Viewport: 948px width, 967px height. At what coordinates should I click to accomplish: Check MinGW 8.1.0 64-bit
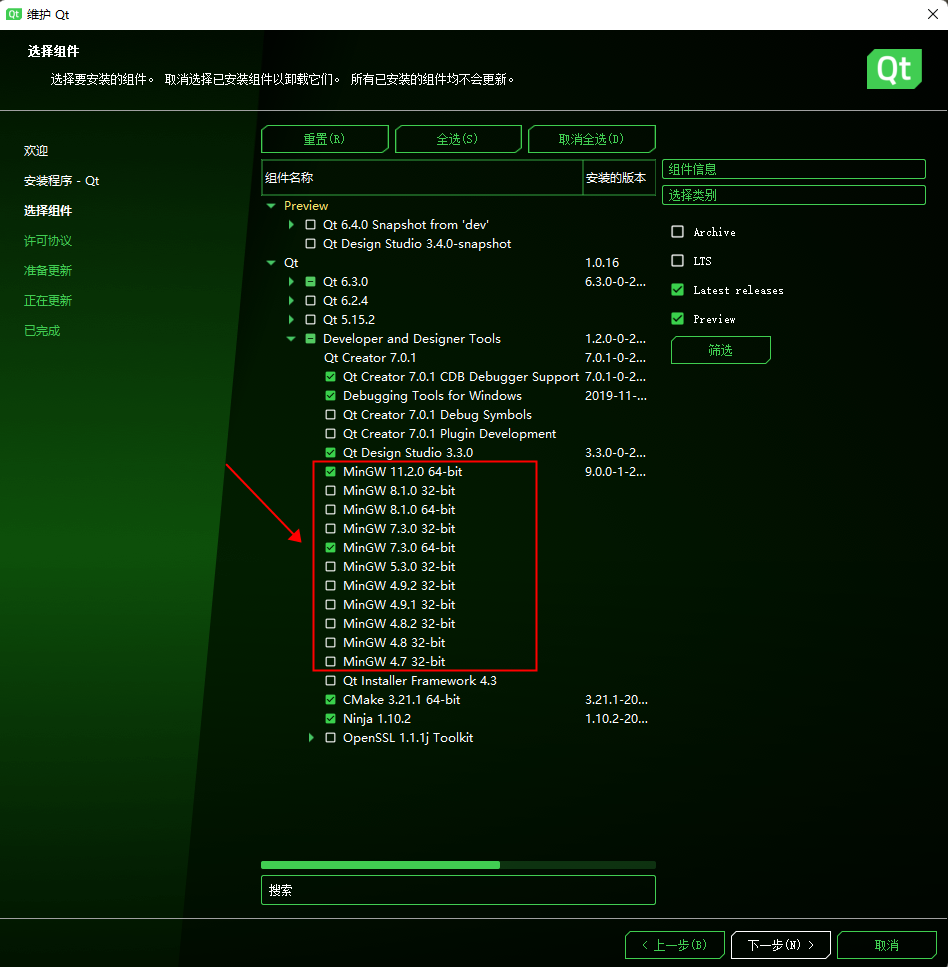coord(331,510)
